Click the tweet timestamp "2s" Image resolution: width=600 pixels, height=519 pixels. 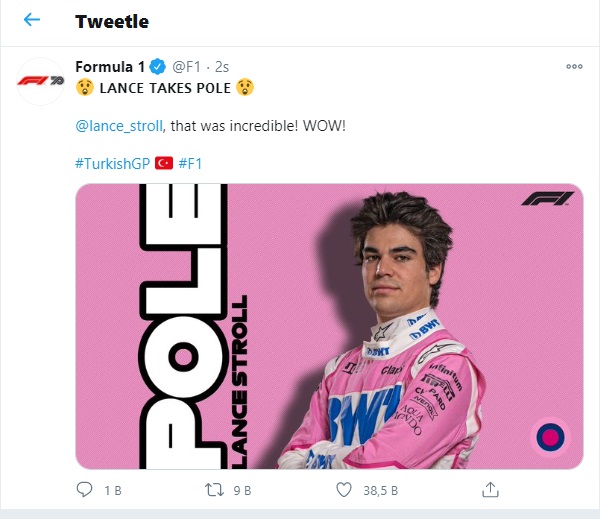coord(223,68)
